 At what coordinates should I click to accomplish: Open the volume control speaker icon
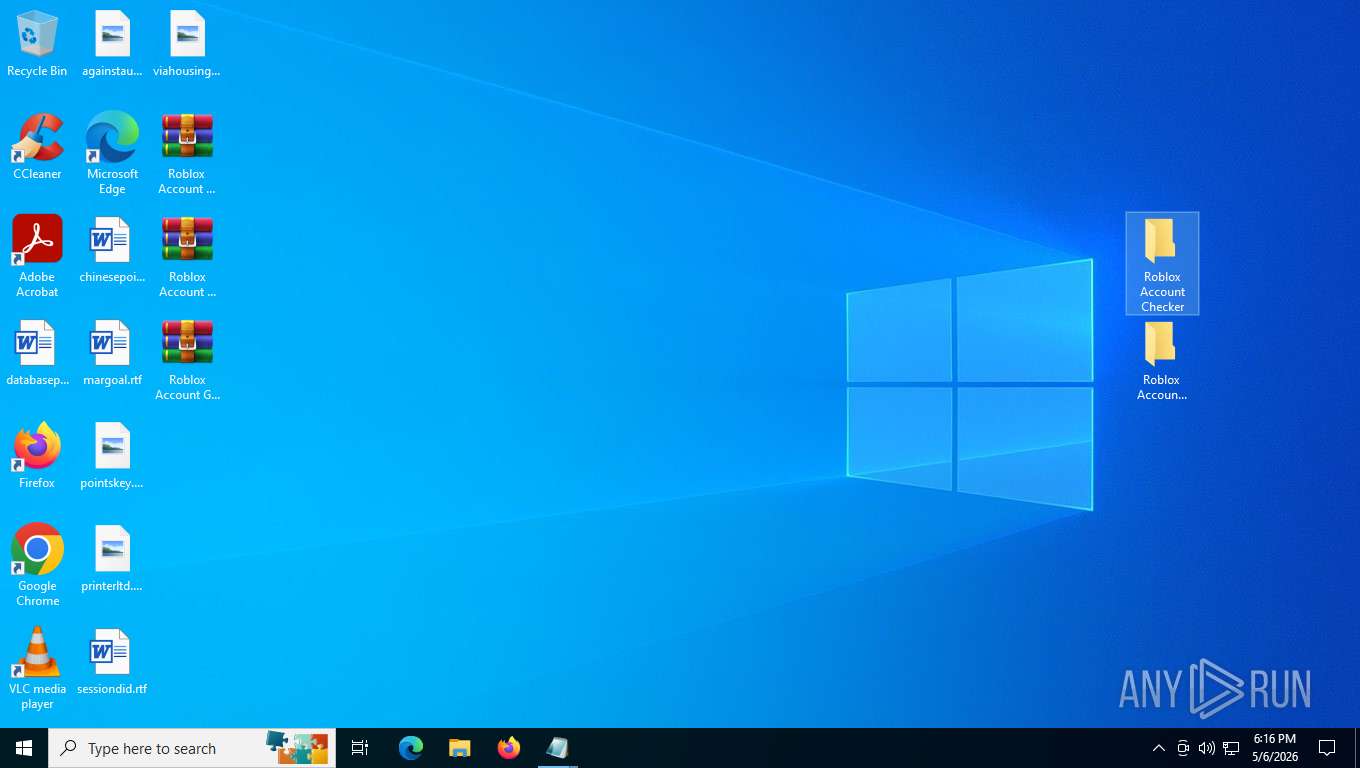[1207, 748]
